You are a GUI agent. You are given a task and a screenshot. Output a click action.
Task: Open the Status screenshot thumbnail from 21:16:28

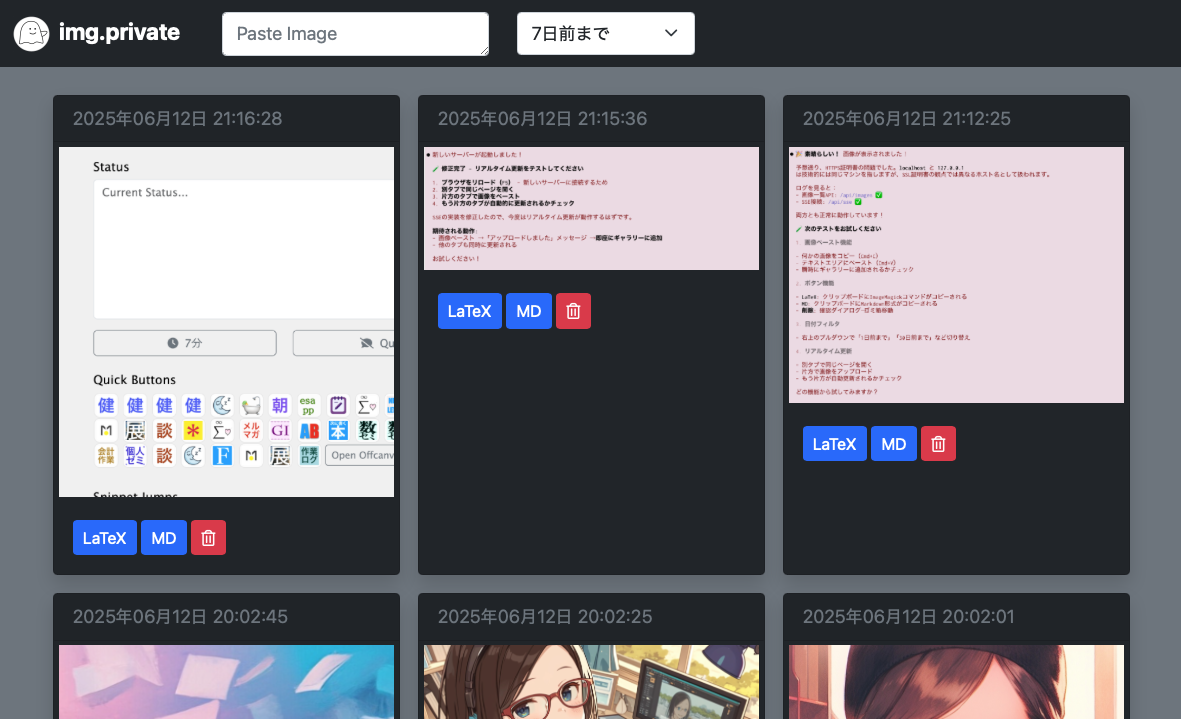[x=226, y=322]
